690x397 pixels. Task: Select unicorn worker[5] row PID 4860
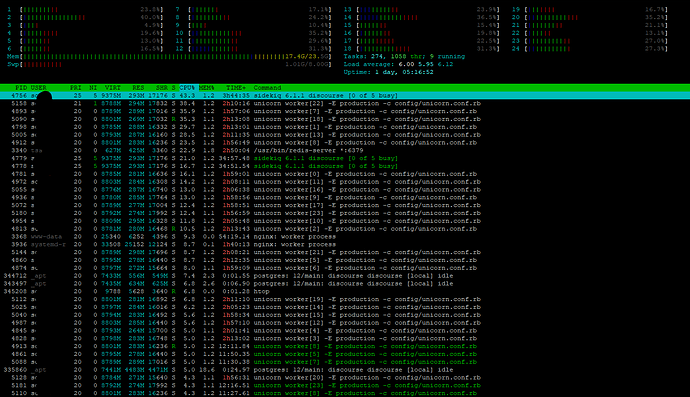(345, 260)
